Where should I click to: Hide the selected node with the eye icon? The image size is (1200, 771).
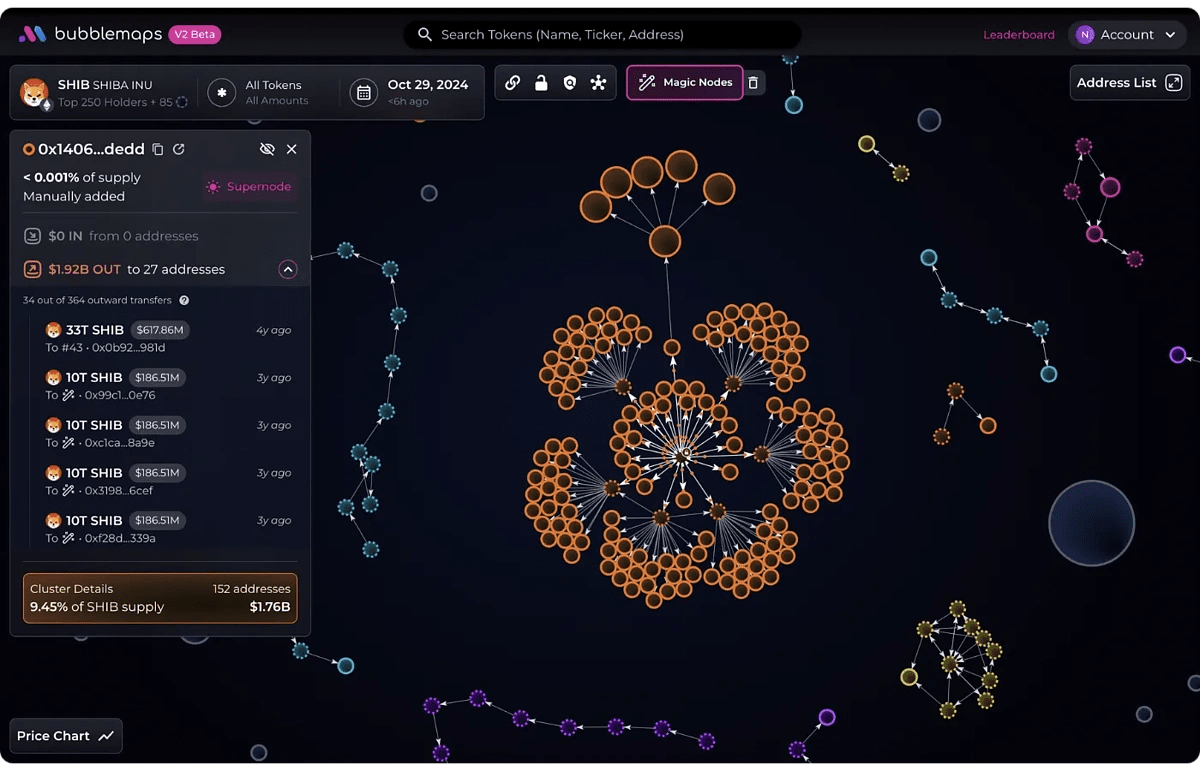[267, 148]
